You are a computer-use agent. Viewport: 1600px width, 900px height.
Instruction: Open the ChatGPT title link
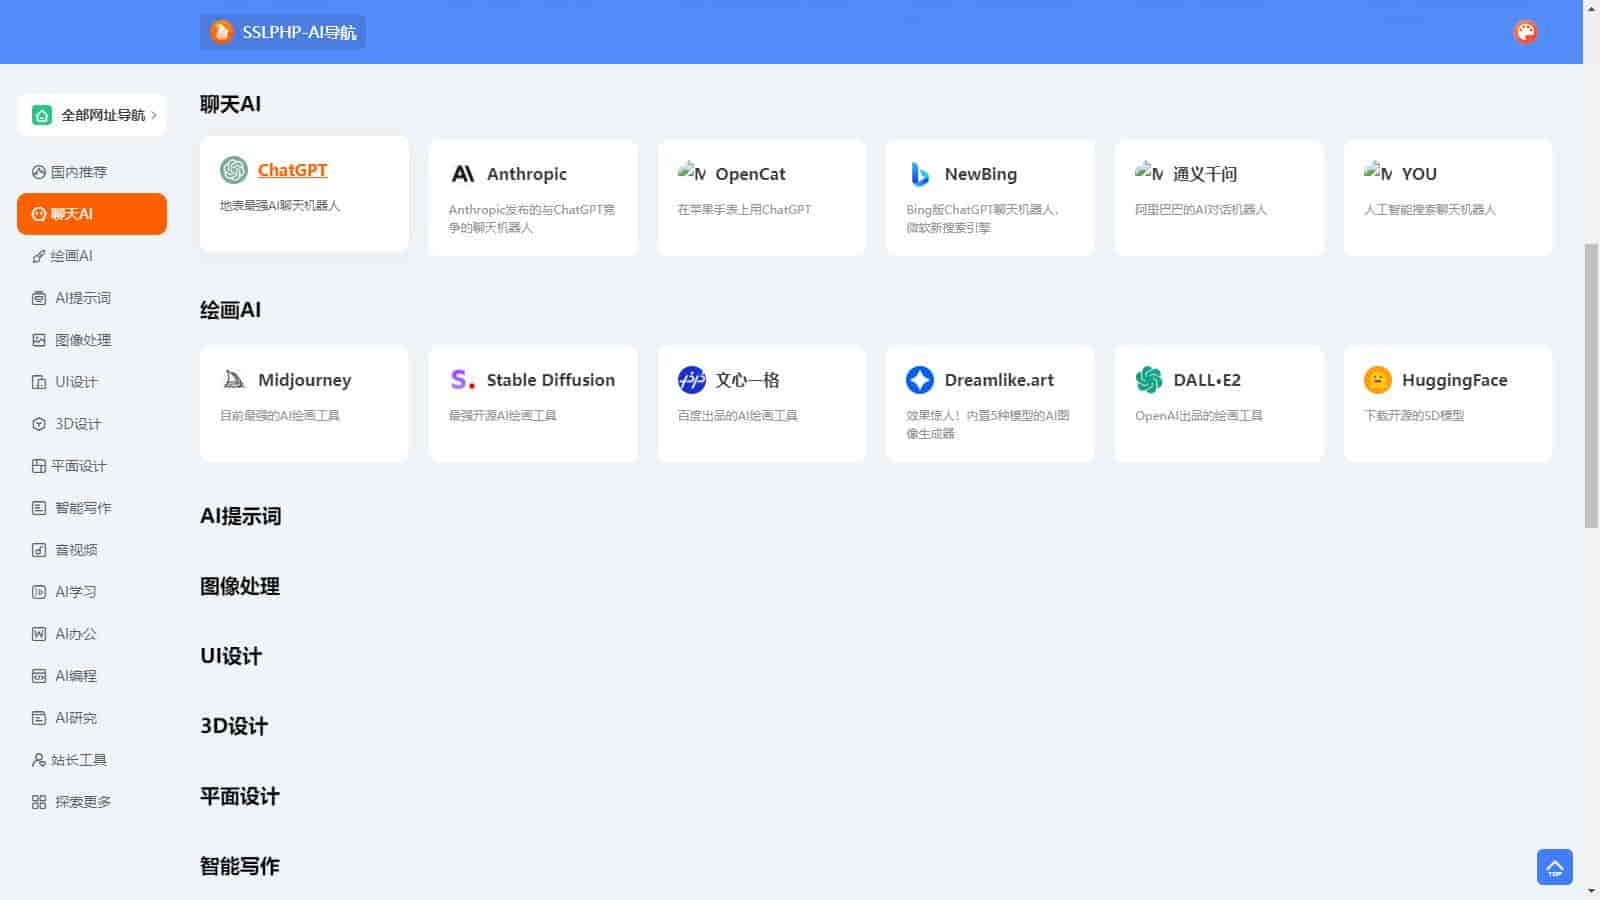292,170
